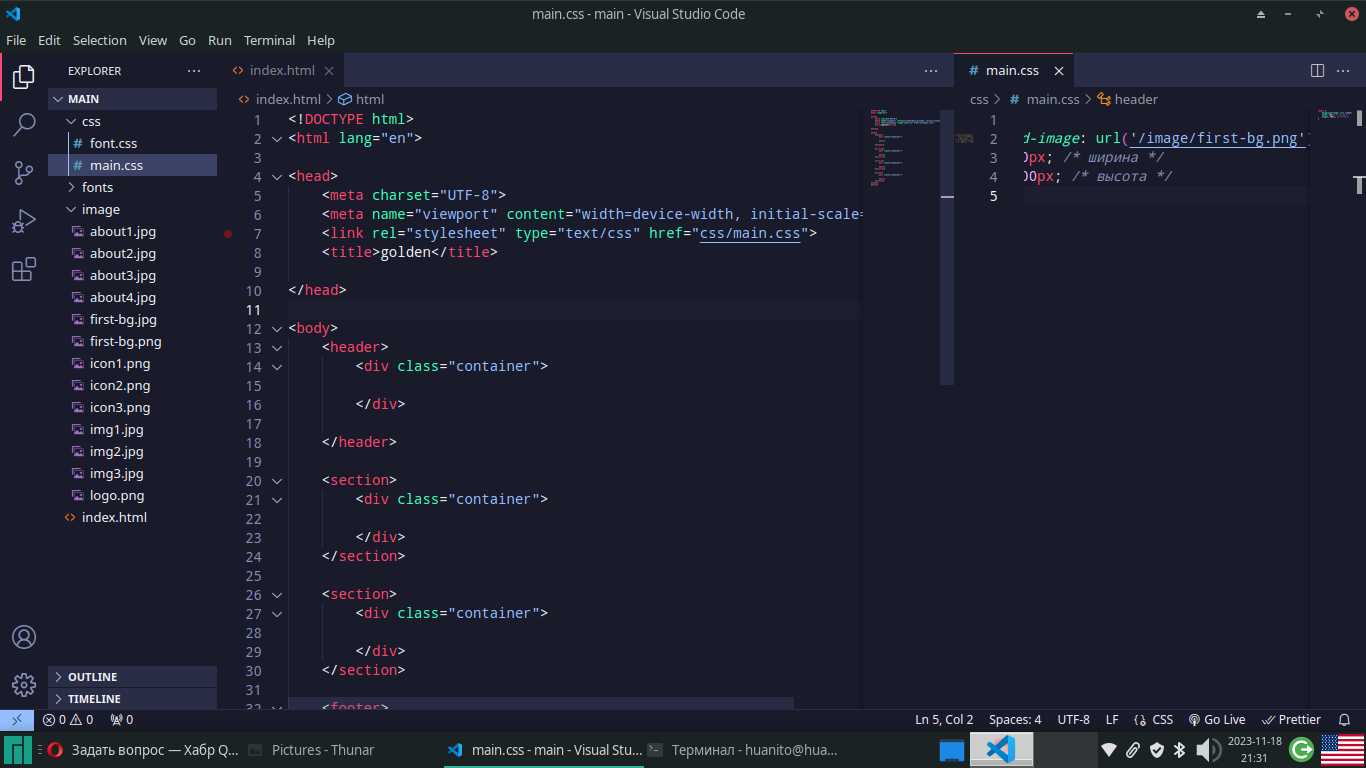Open the Edit menu
Screen dimensions: 1366x768
pyautogui.click(x=49, y=40)
